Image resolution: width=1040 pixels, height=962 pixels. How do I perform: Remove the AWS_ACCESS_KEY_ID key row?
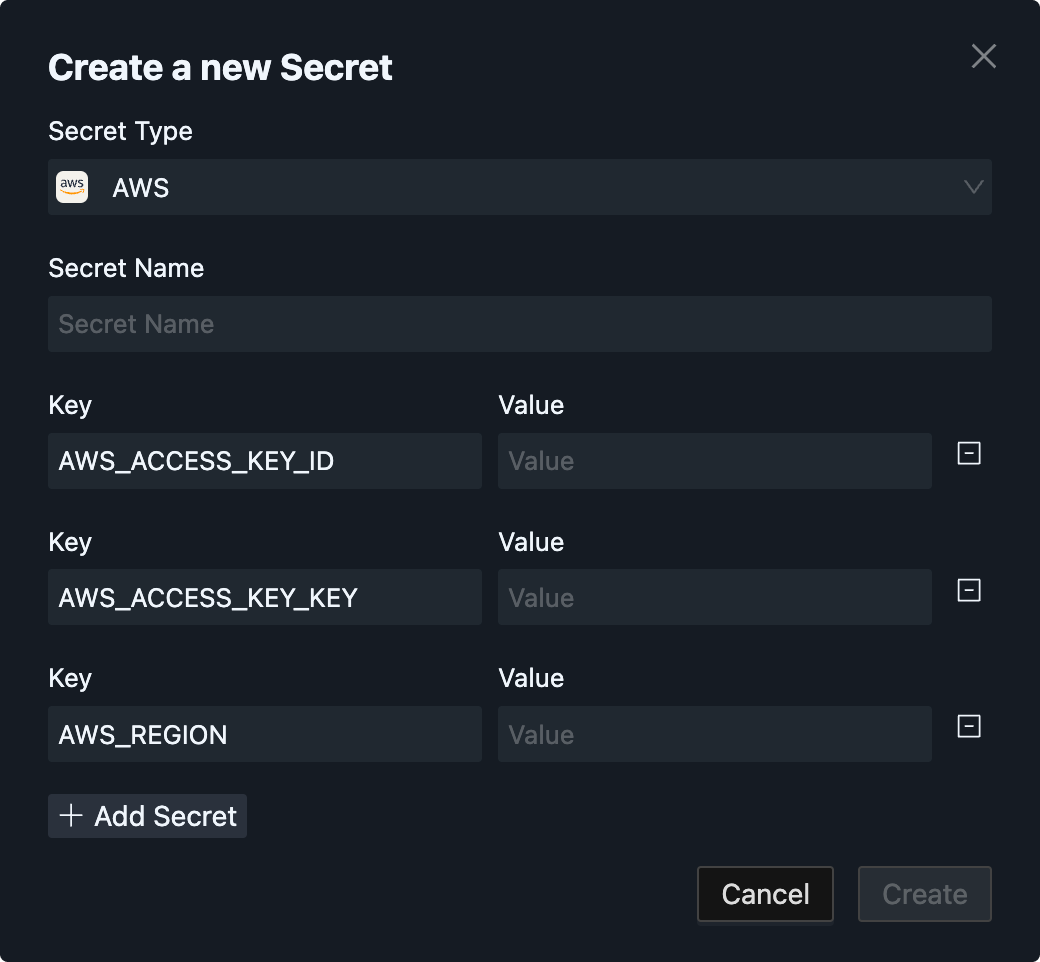tap(968, 454)
